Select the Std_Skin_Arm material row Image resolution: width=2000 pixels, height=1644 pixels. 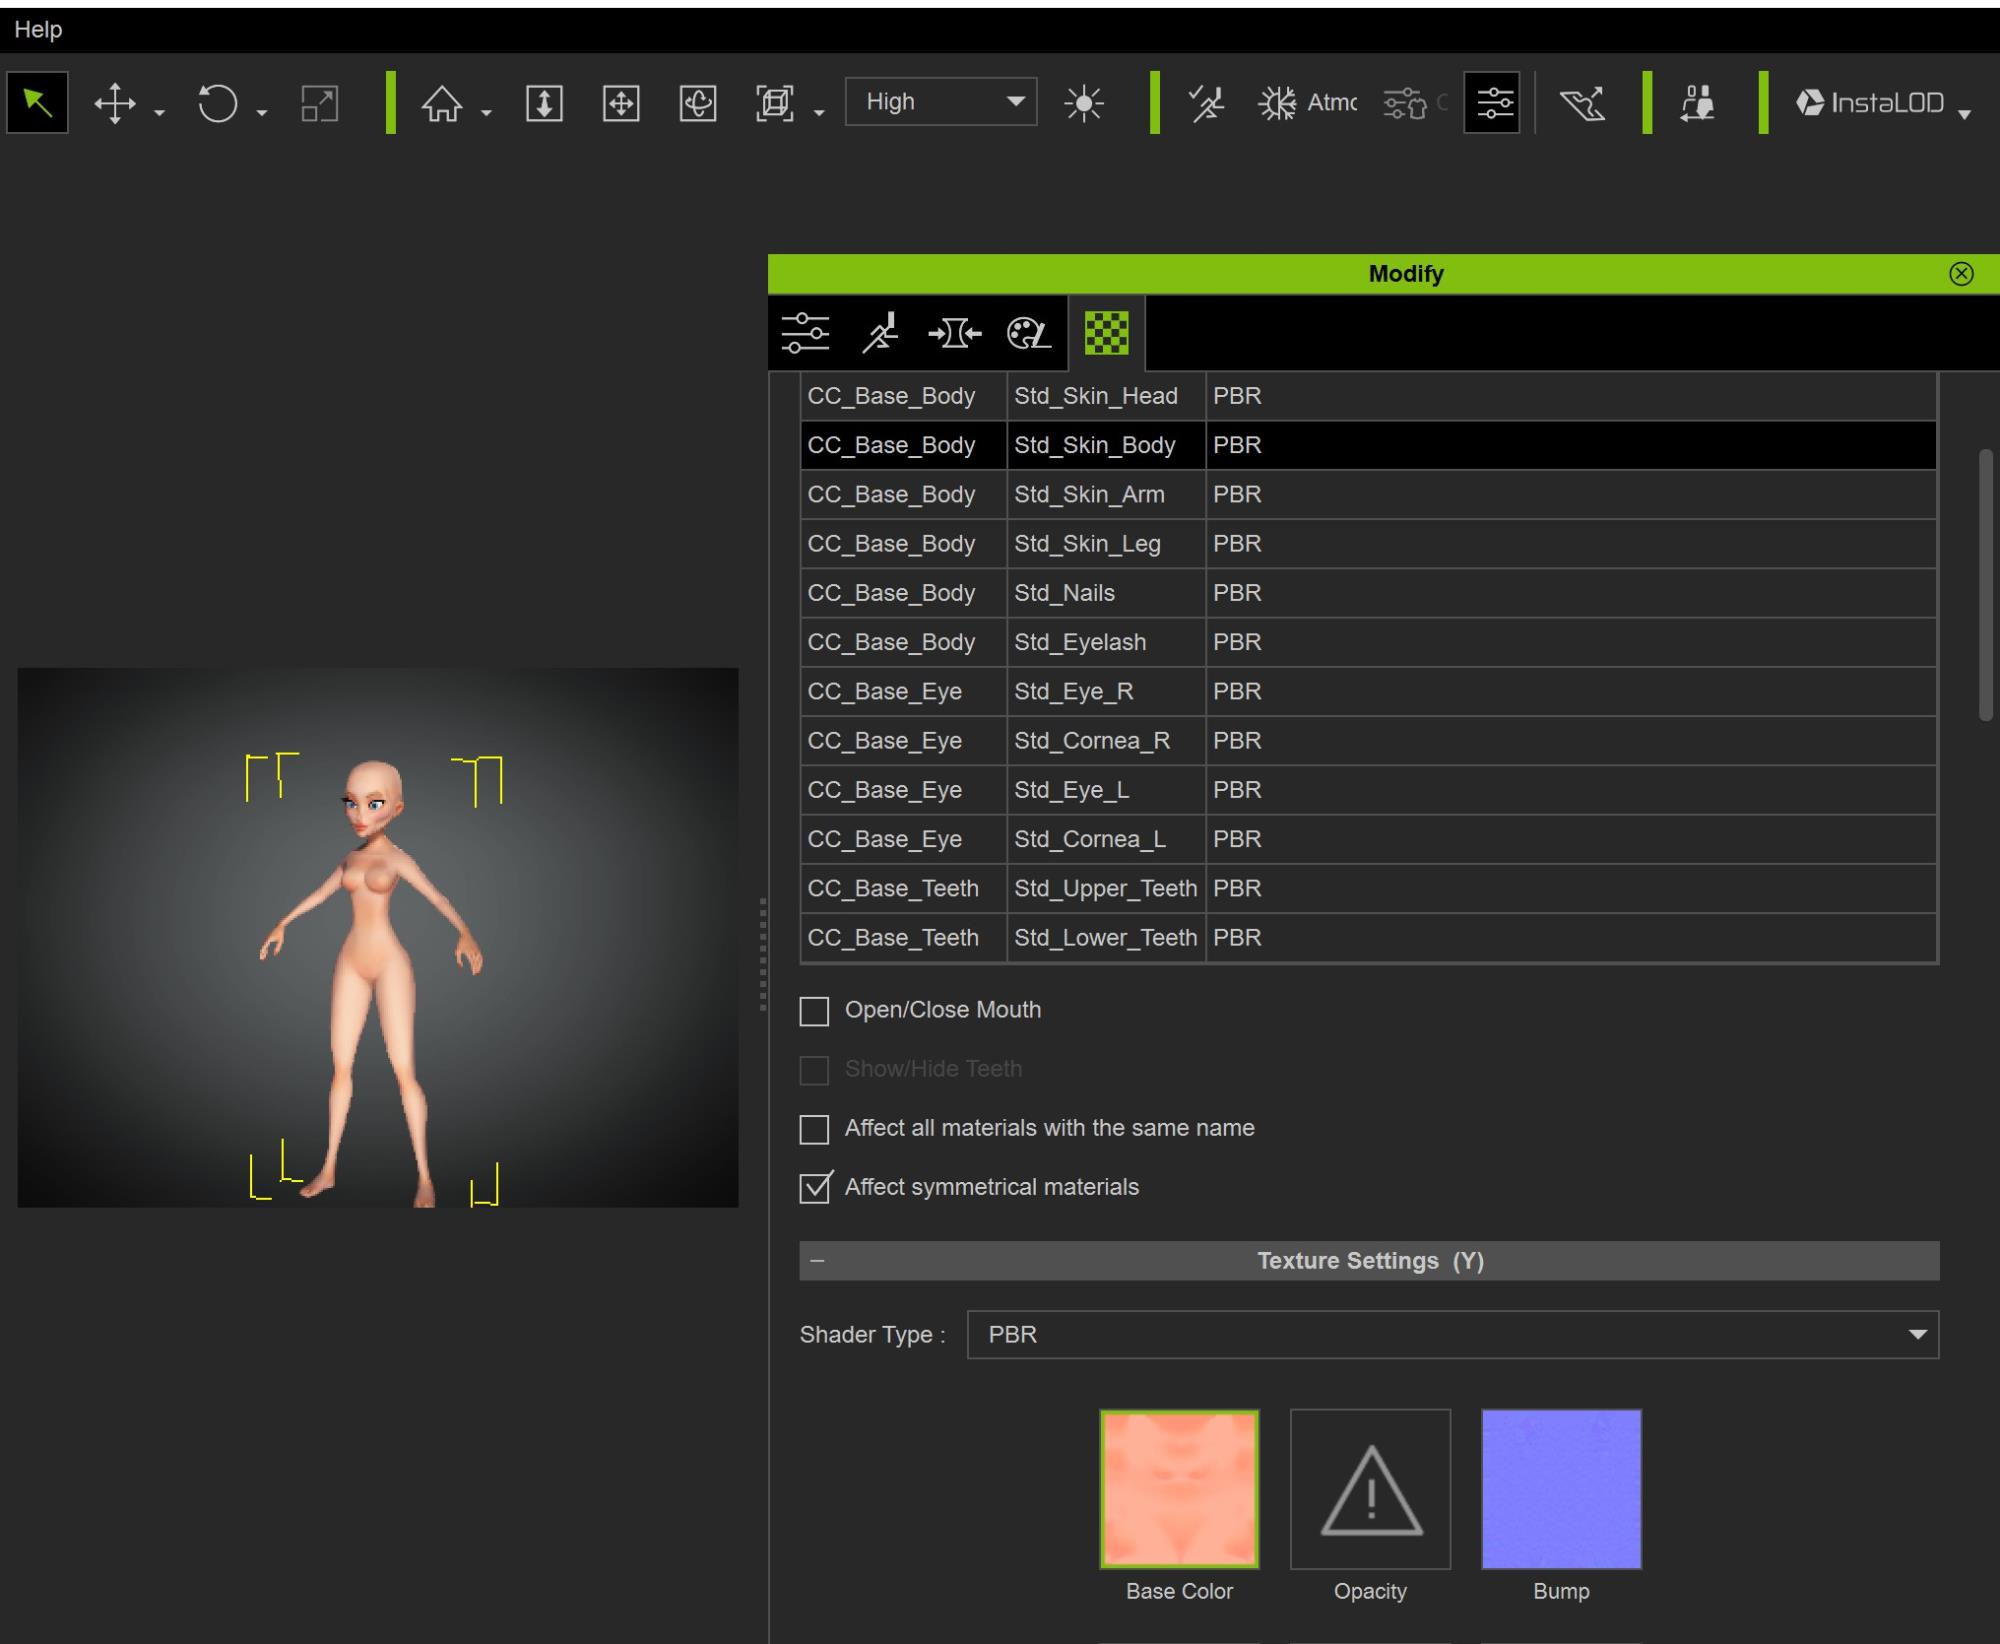[1369, 494]
